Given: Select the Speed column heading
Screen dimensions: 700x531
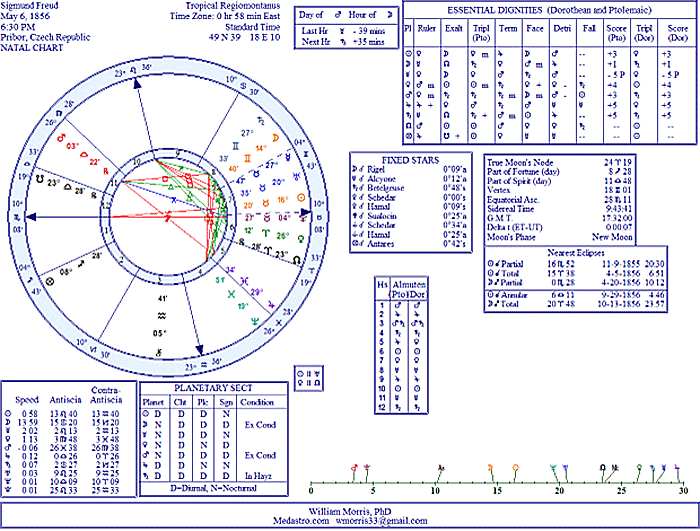Looking at the screenshot, I should pos(27,400).
